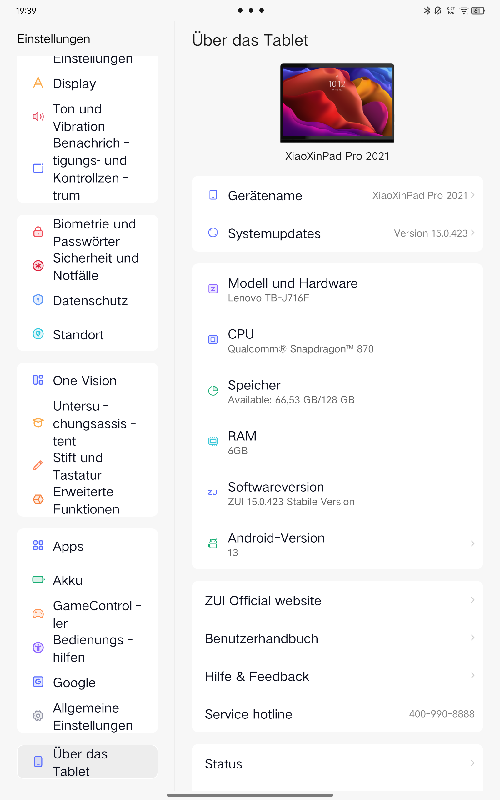Screen dimensions: 500x800
Task: Open ZUI Official website link
Action: click(337, 601)
